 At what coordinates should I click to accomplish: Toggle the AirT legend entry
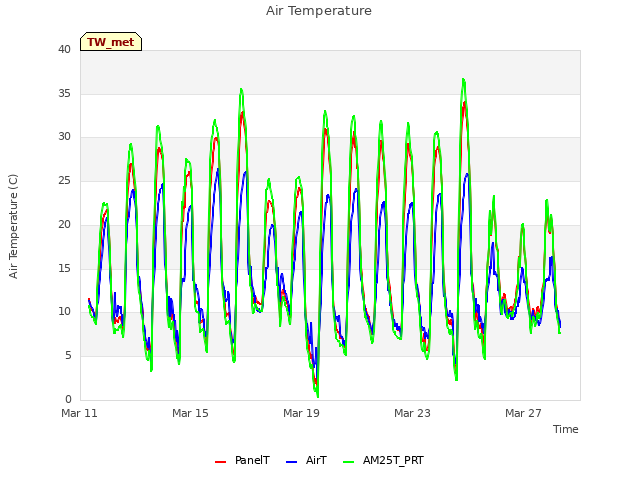[x=306, y=461]
